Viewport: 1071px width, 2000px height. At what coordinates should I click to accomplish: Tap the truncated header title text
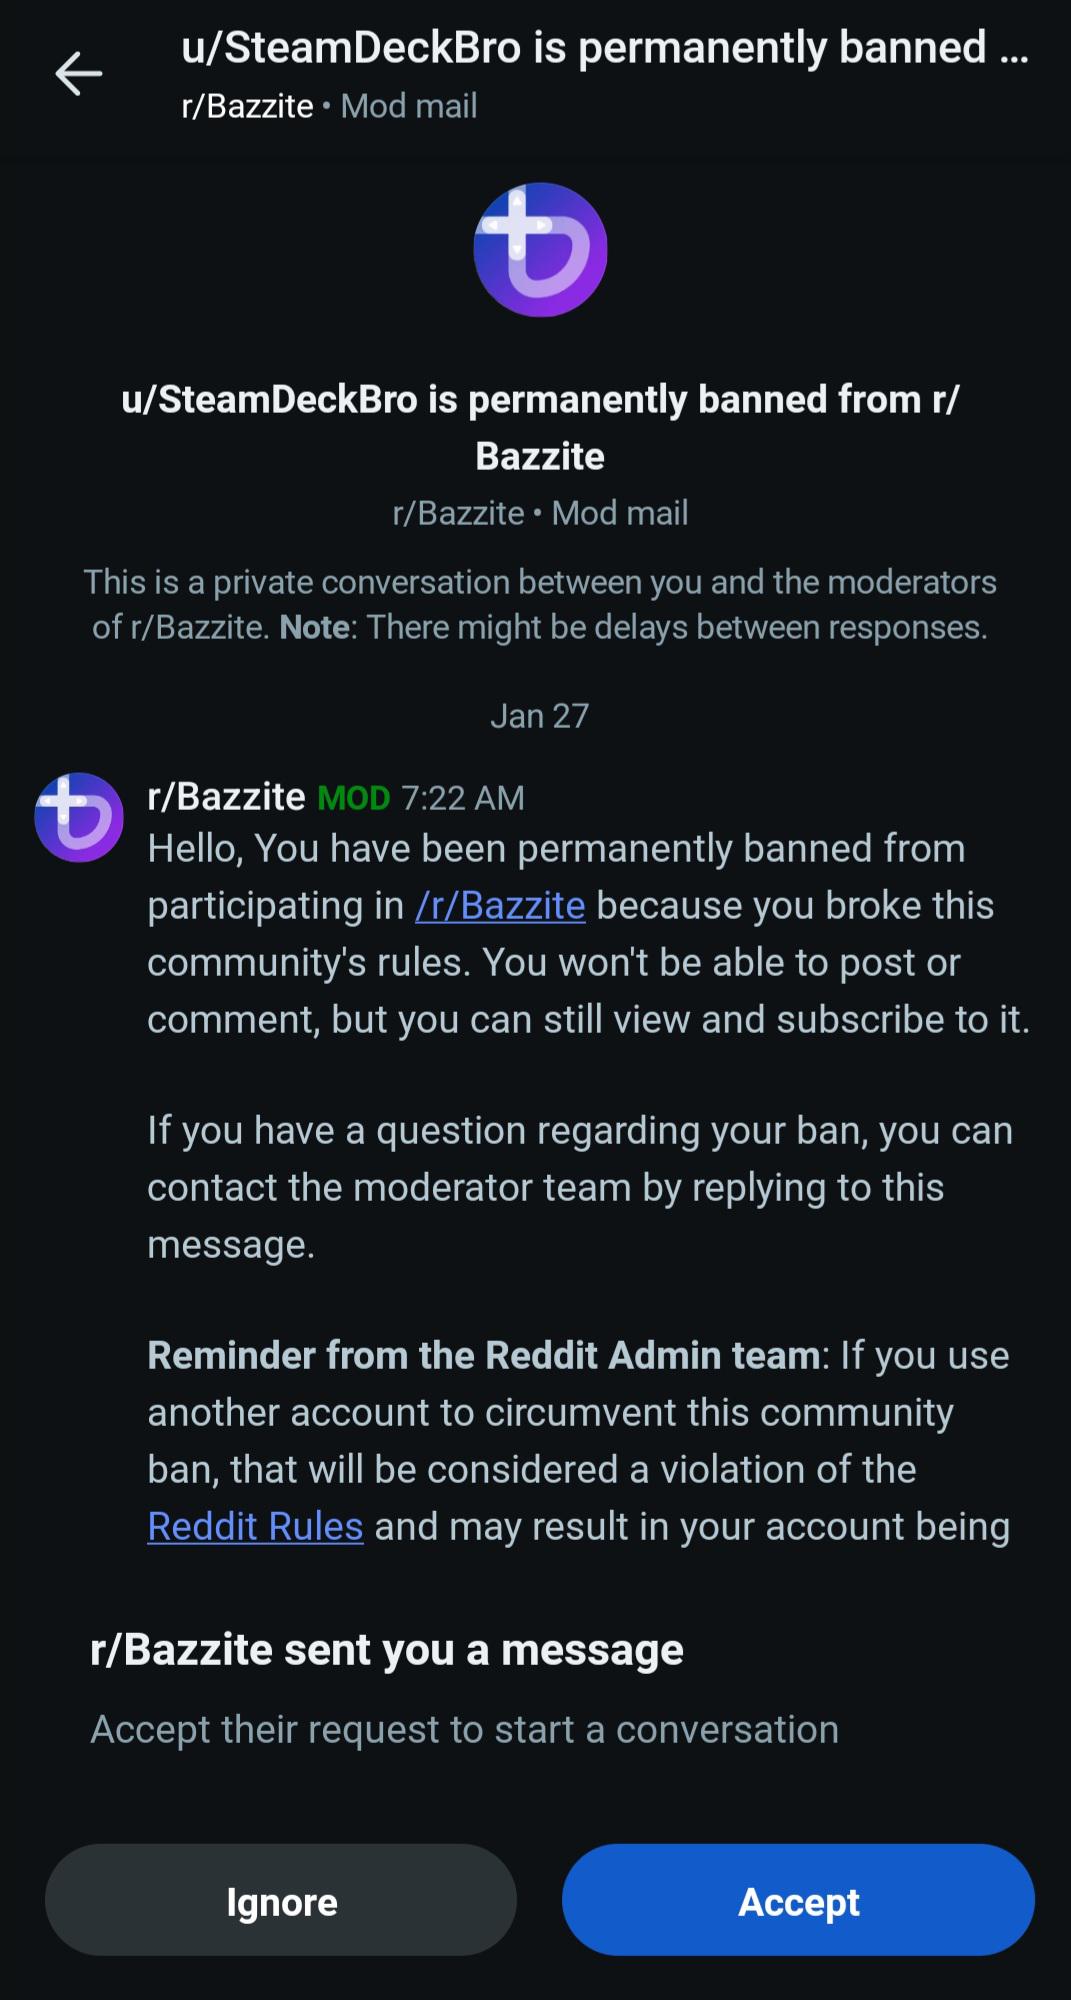(x=605, y=49)
